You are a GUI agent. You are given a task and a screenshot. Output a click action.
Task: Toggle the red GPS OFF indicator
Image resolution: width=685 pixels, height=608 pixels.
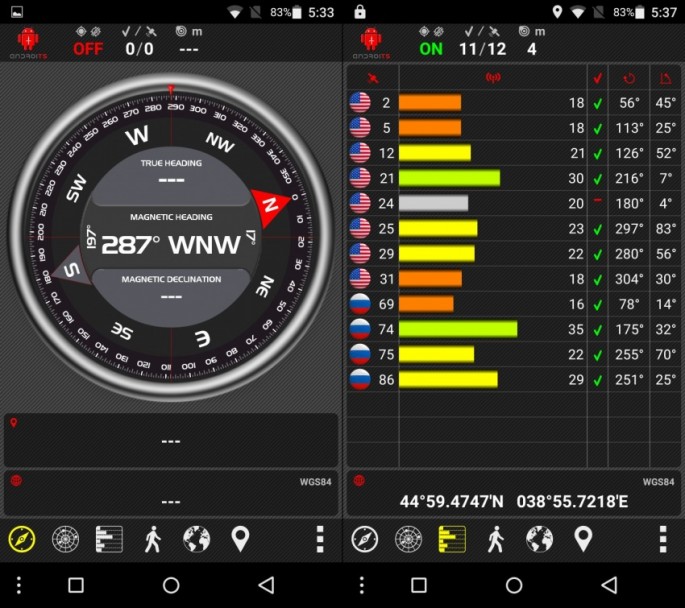click(x=88, y=48)
